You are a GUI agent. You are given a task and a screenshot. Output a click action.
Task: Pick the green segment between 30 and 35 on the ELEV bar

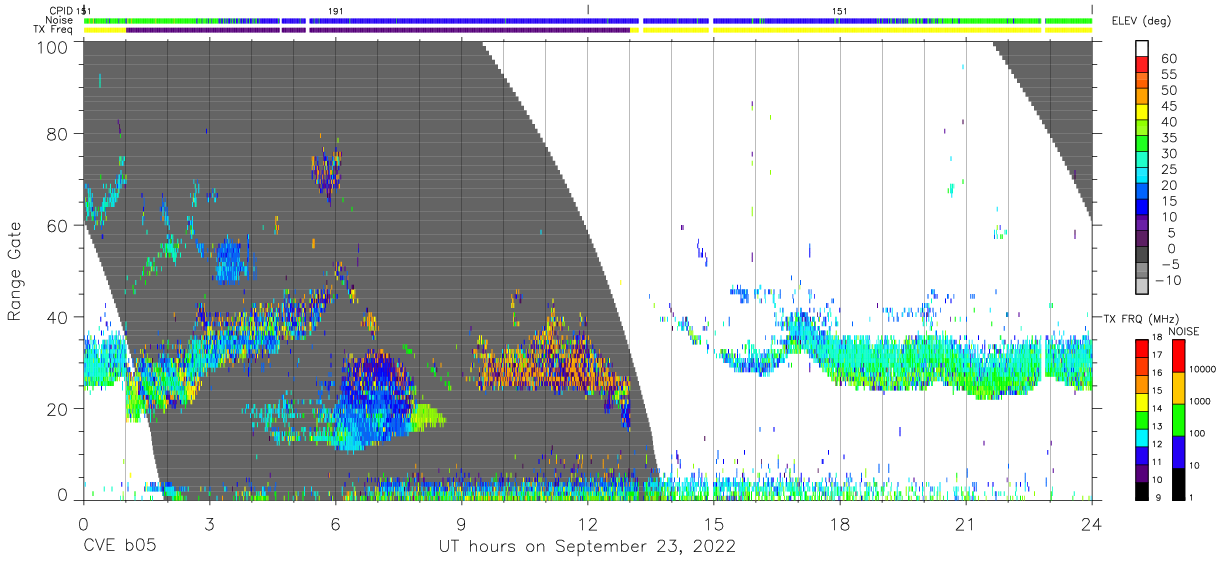coord(1142,144)
